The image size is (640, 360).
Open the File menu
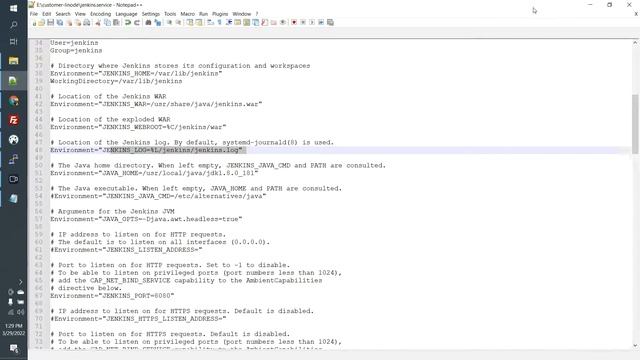(x=34, y=14)
